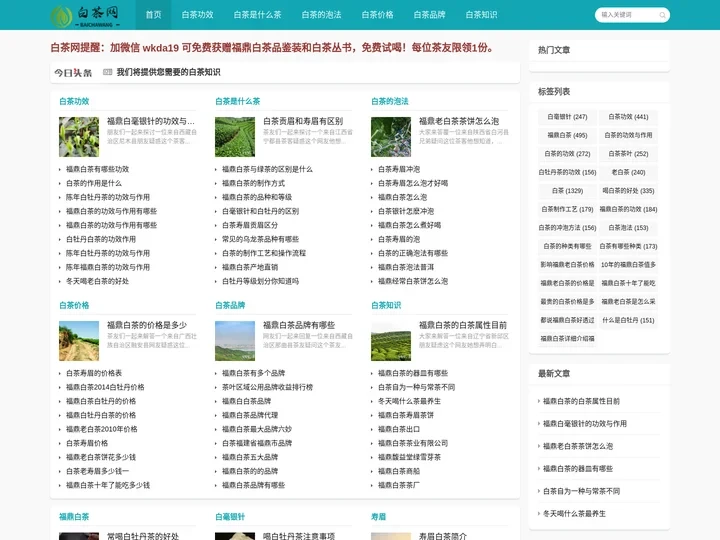Screen dimensions: 720x540
Task: Open thumbnail for 福鼎老白茶茶饼怎么泡
Action: coord(391,137)
